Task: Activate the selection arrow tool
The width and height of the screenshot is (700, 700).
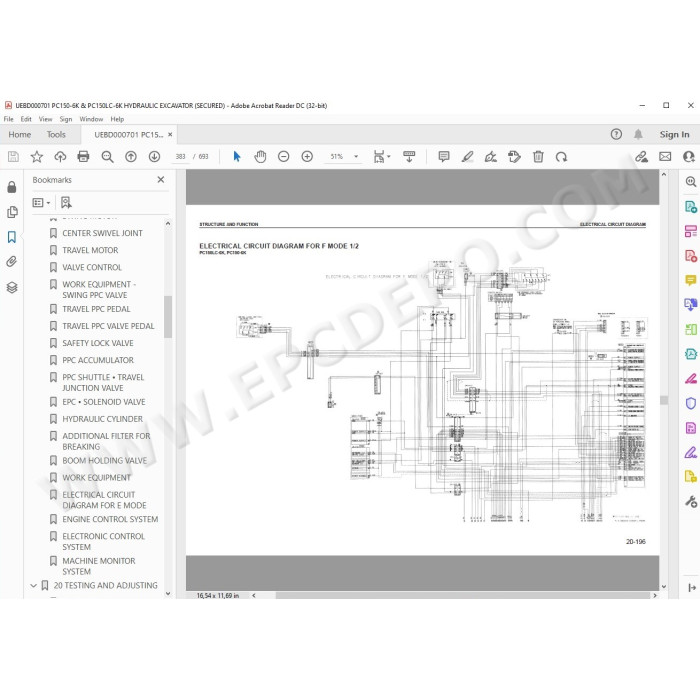Action: pos(237,157)
